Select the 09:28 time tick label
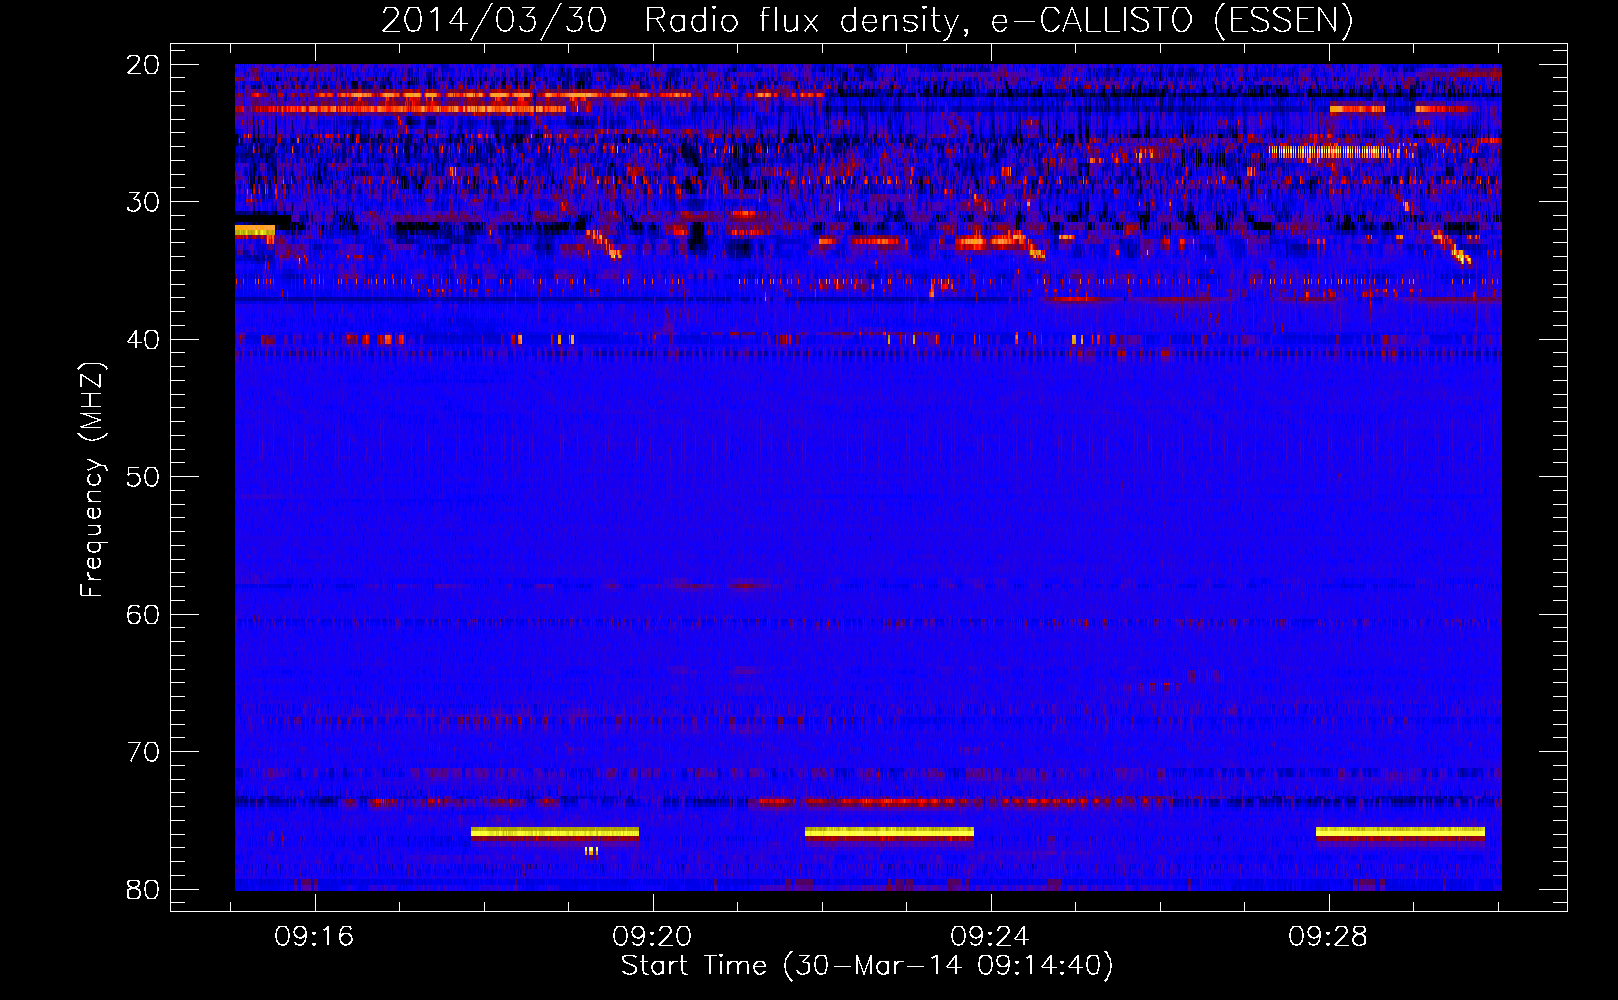This screenshot has width=1618, height=1000. click(1328, 937)
